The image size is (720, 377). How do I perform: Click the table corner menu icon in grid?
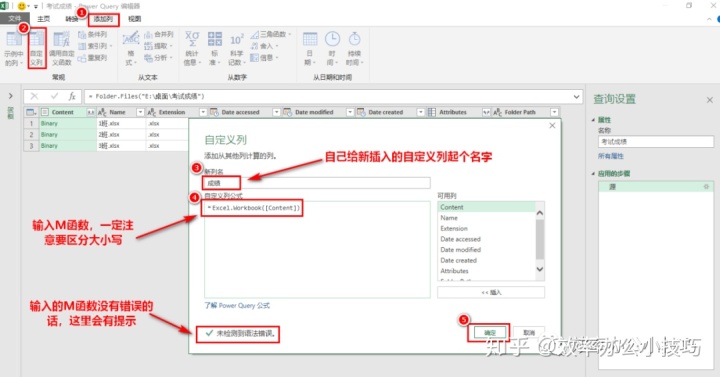click(31, 112)
